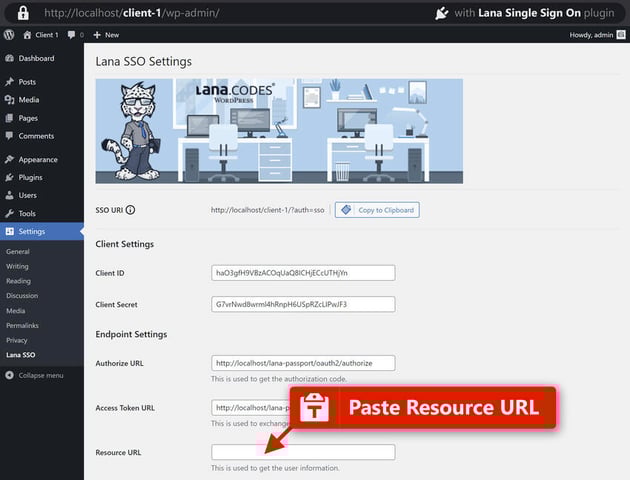Click the Lana SSO Settings heading
The image size is (630, 480).
coord(143,61)
